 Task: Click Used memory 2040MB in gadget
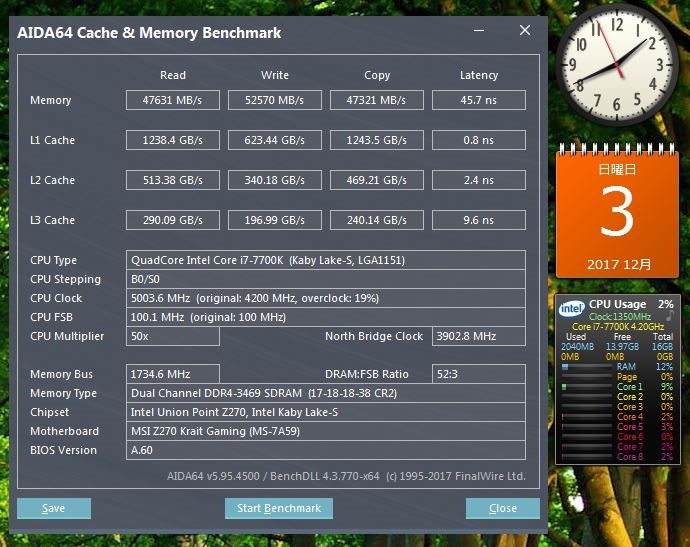pyautogui.click(x=577, y=347)
